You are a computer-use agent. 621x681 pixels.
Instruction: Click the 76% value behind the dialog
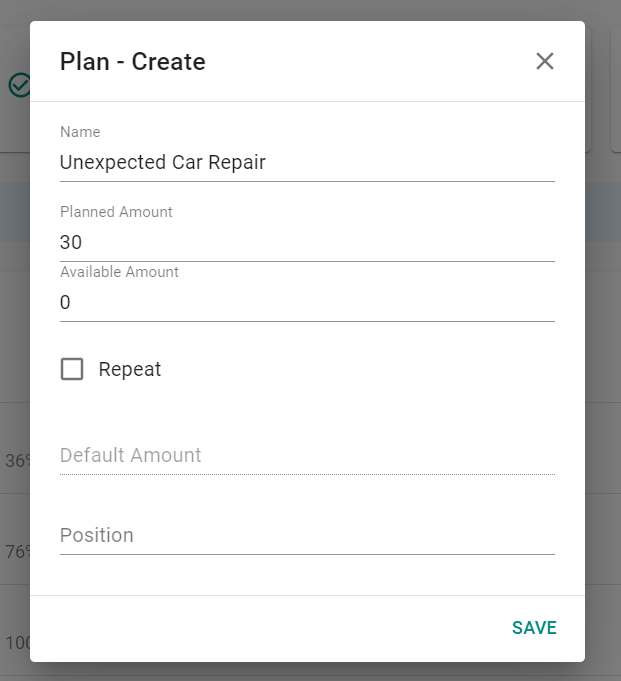17,552
